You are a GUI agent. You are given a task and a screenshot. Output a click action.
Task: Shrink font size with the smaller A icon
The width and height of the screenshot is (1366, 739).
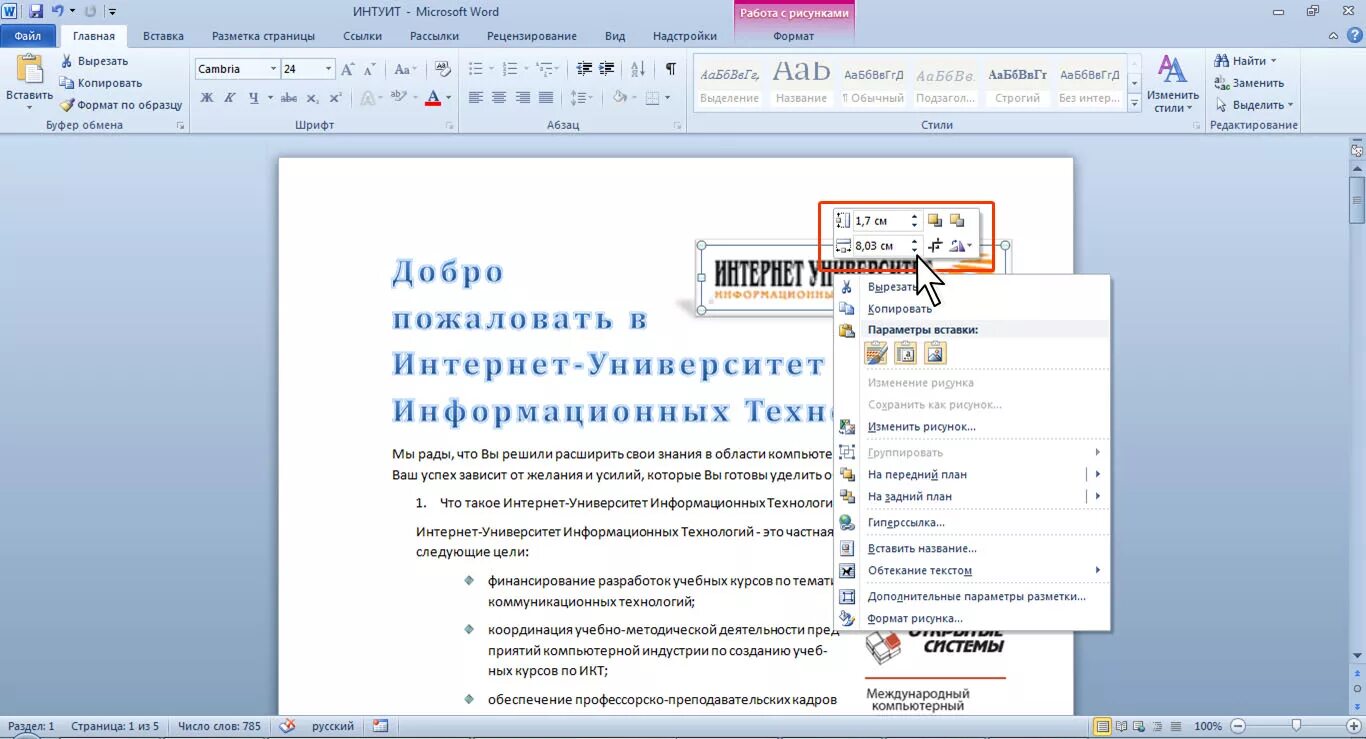[x=368, y=70]
